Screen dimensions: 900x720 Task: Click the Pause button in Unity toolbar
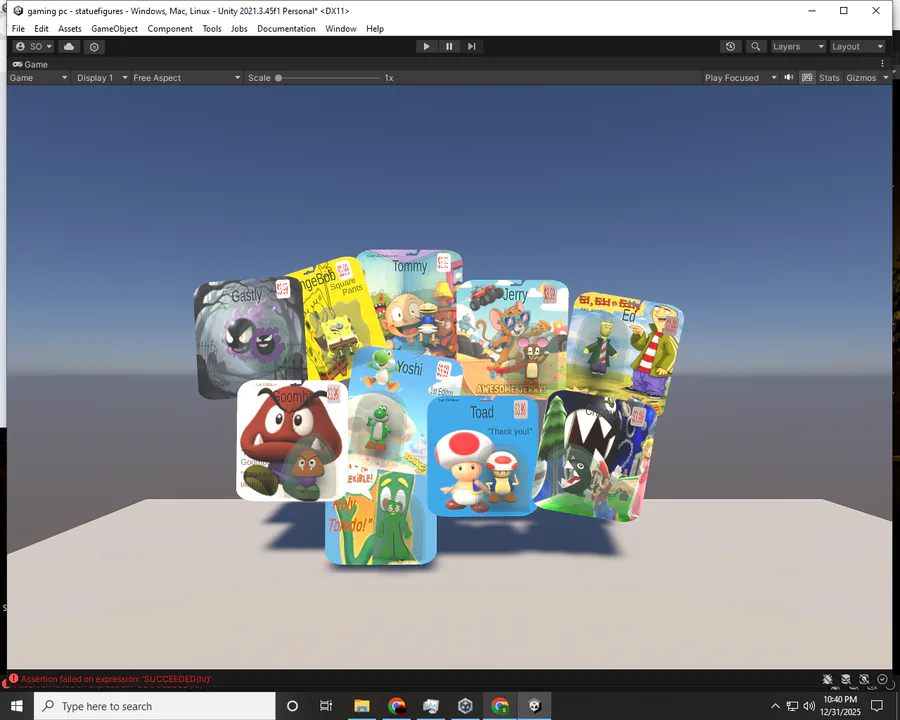click(x=449, y=47)
